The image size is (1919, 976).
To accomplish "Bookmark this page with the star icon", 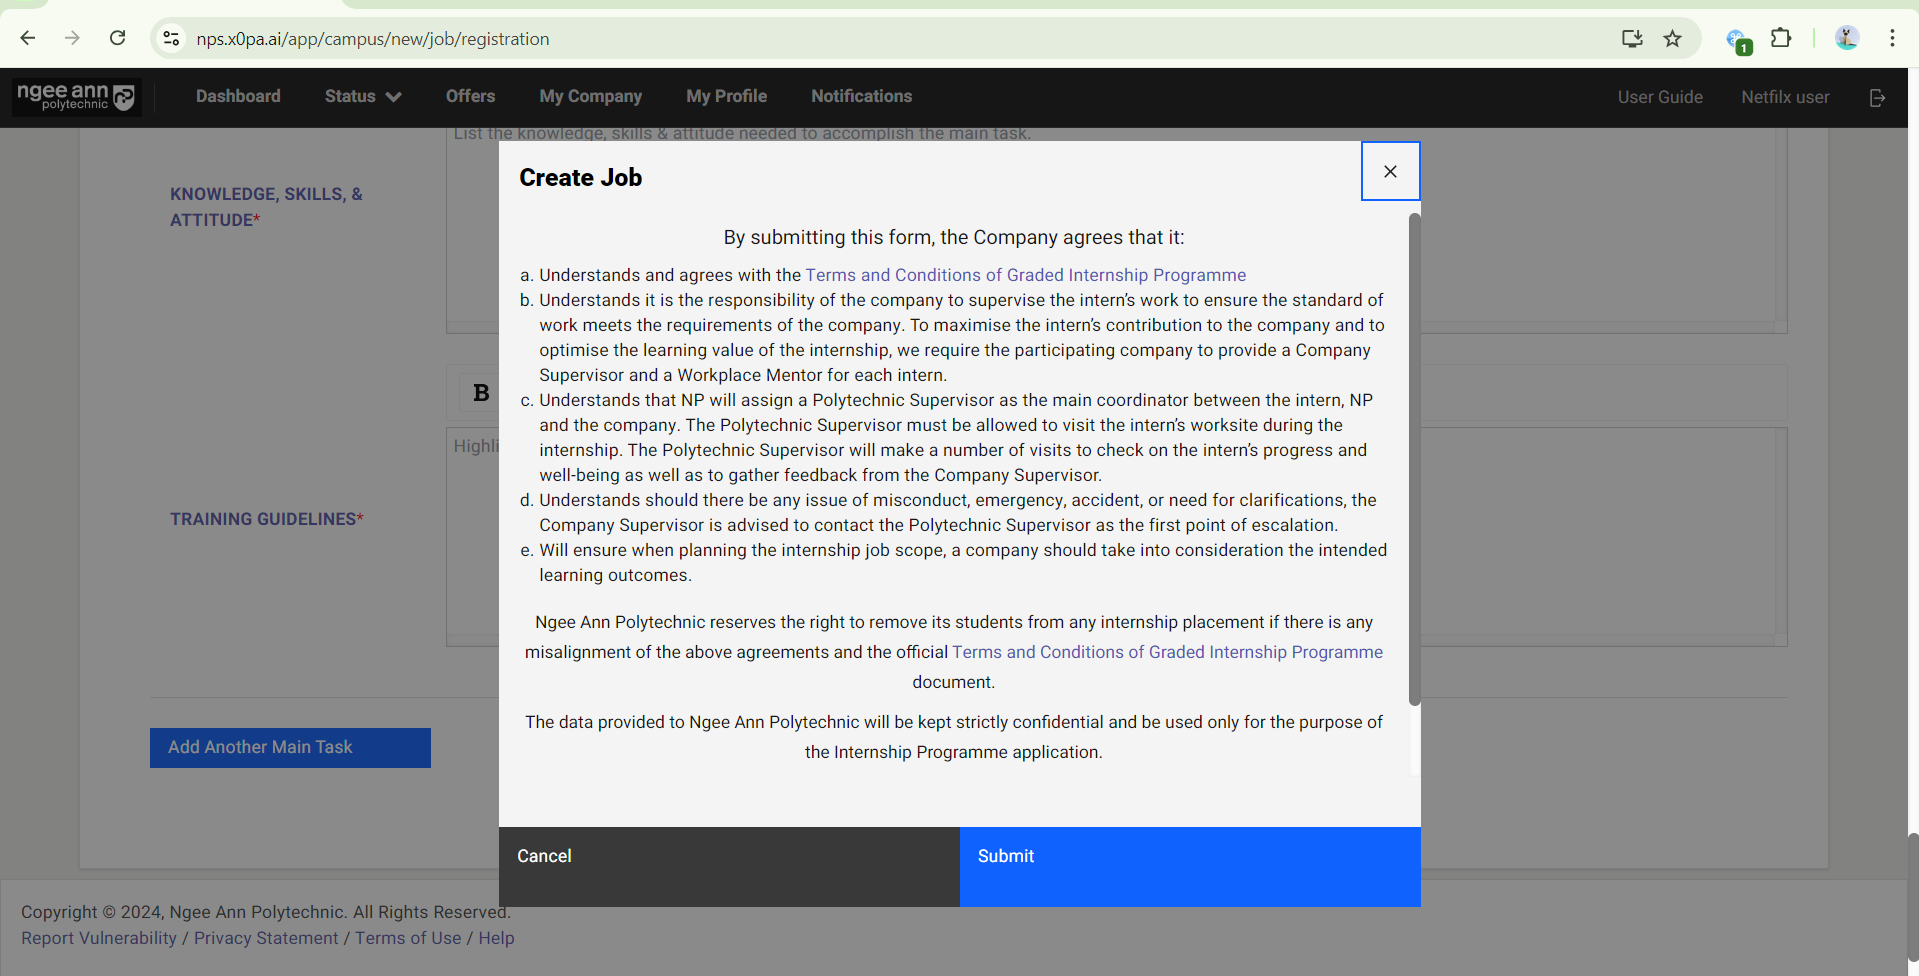I will tap(1672, 38).
